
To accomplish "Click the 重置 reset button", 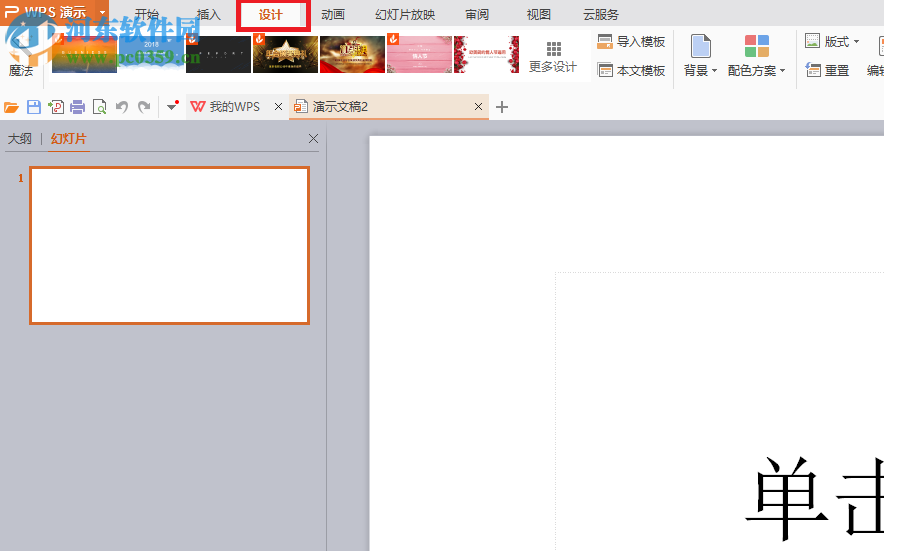I will (827, 71).
